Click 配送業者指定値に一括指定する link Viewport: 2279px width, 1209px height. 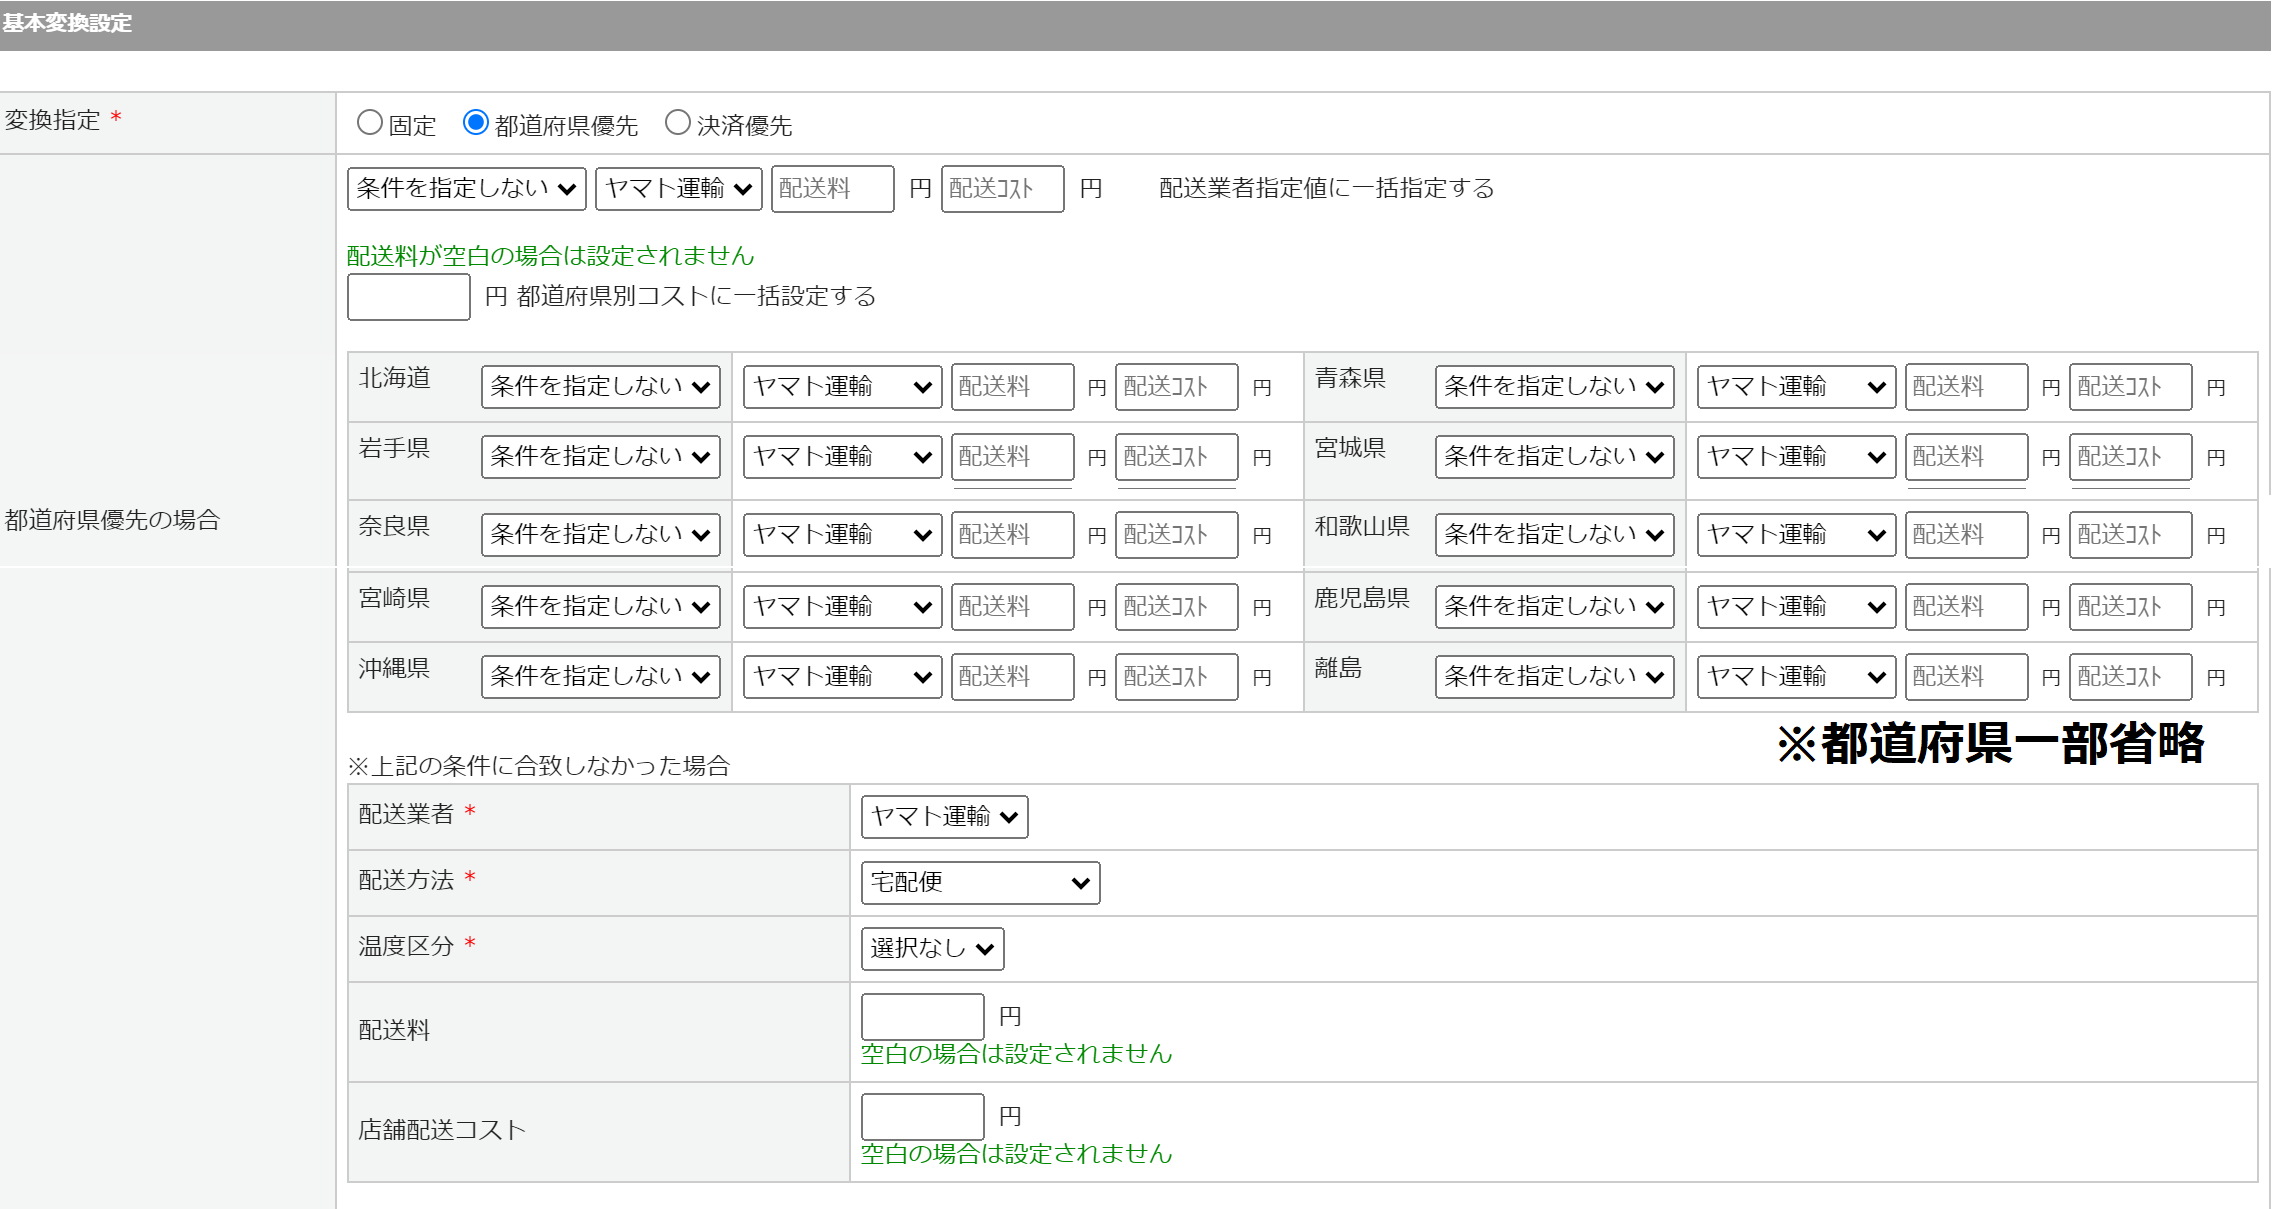coord(1326,189)
